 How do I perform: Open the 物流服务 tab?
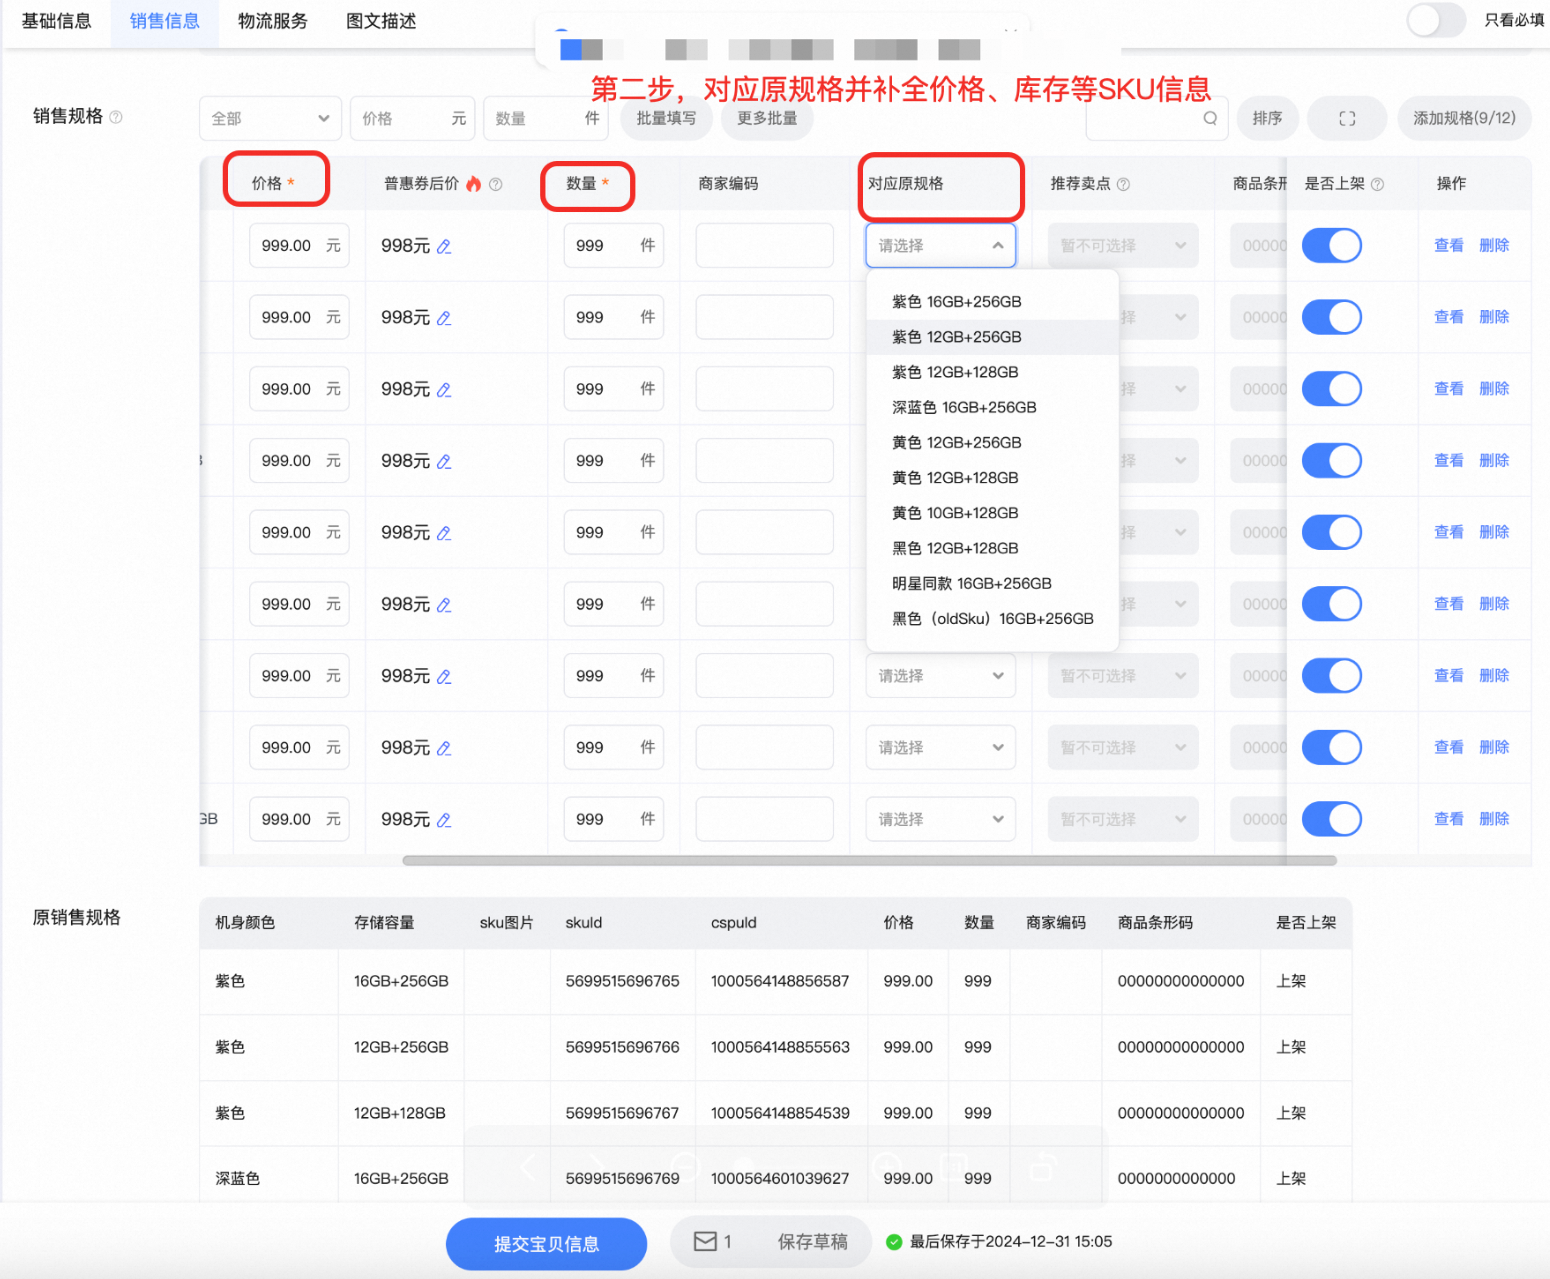coord(273,21)
